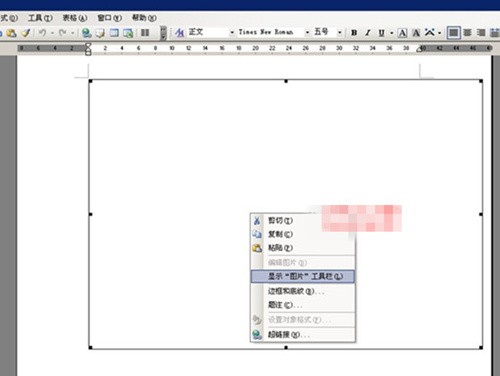Screen dimensions: 500x376
Task: Click the Undo arrow icon
Action: (42, 33)
